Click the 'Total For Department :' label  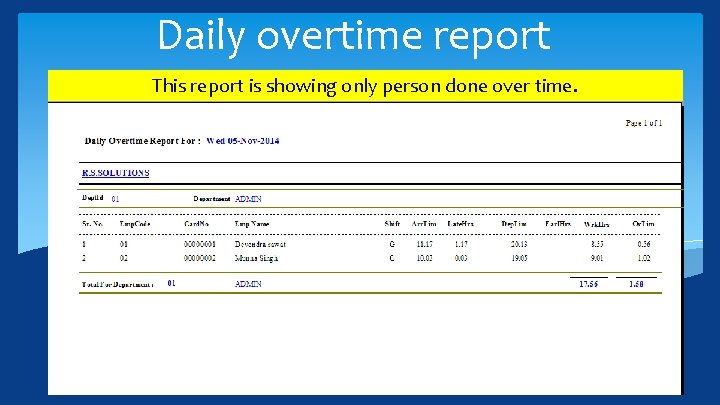(118, 285)
